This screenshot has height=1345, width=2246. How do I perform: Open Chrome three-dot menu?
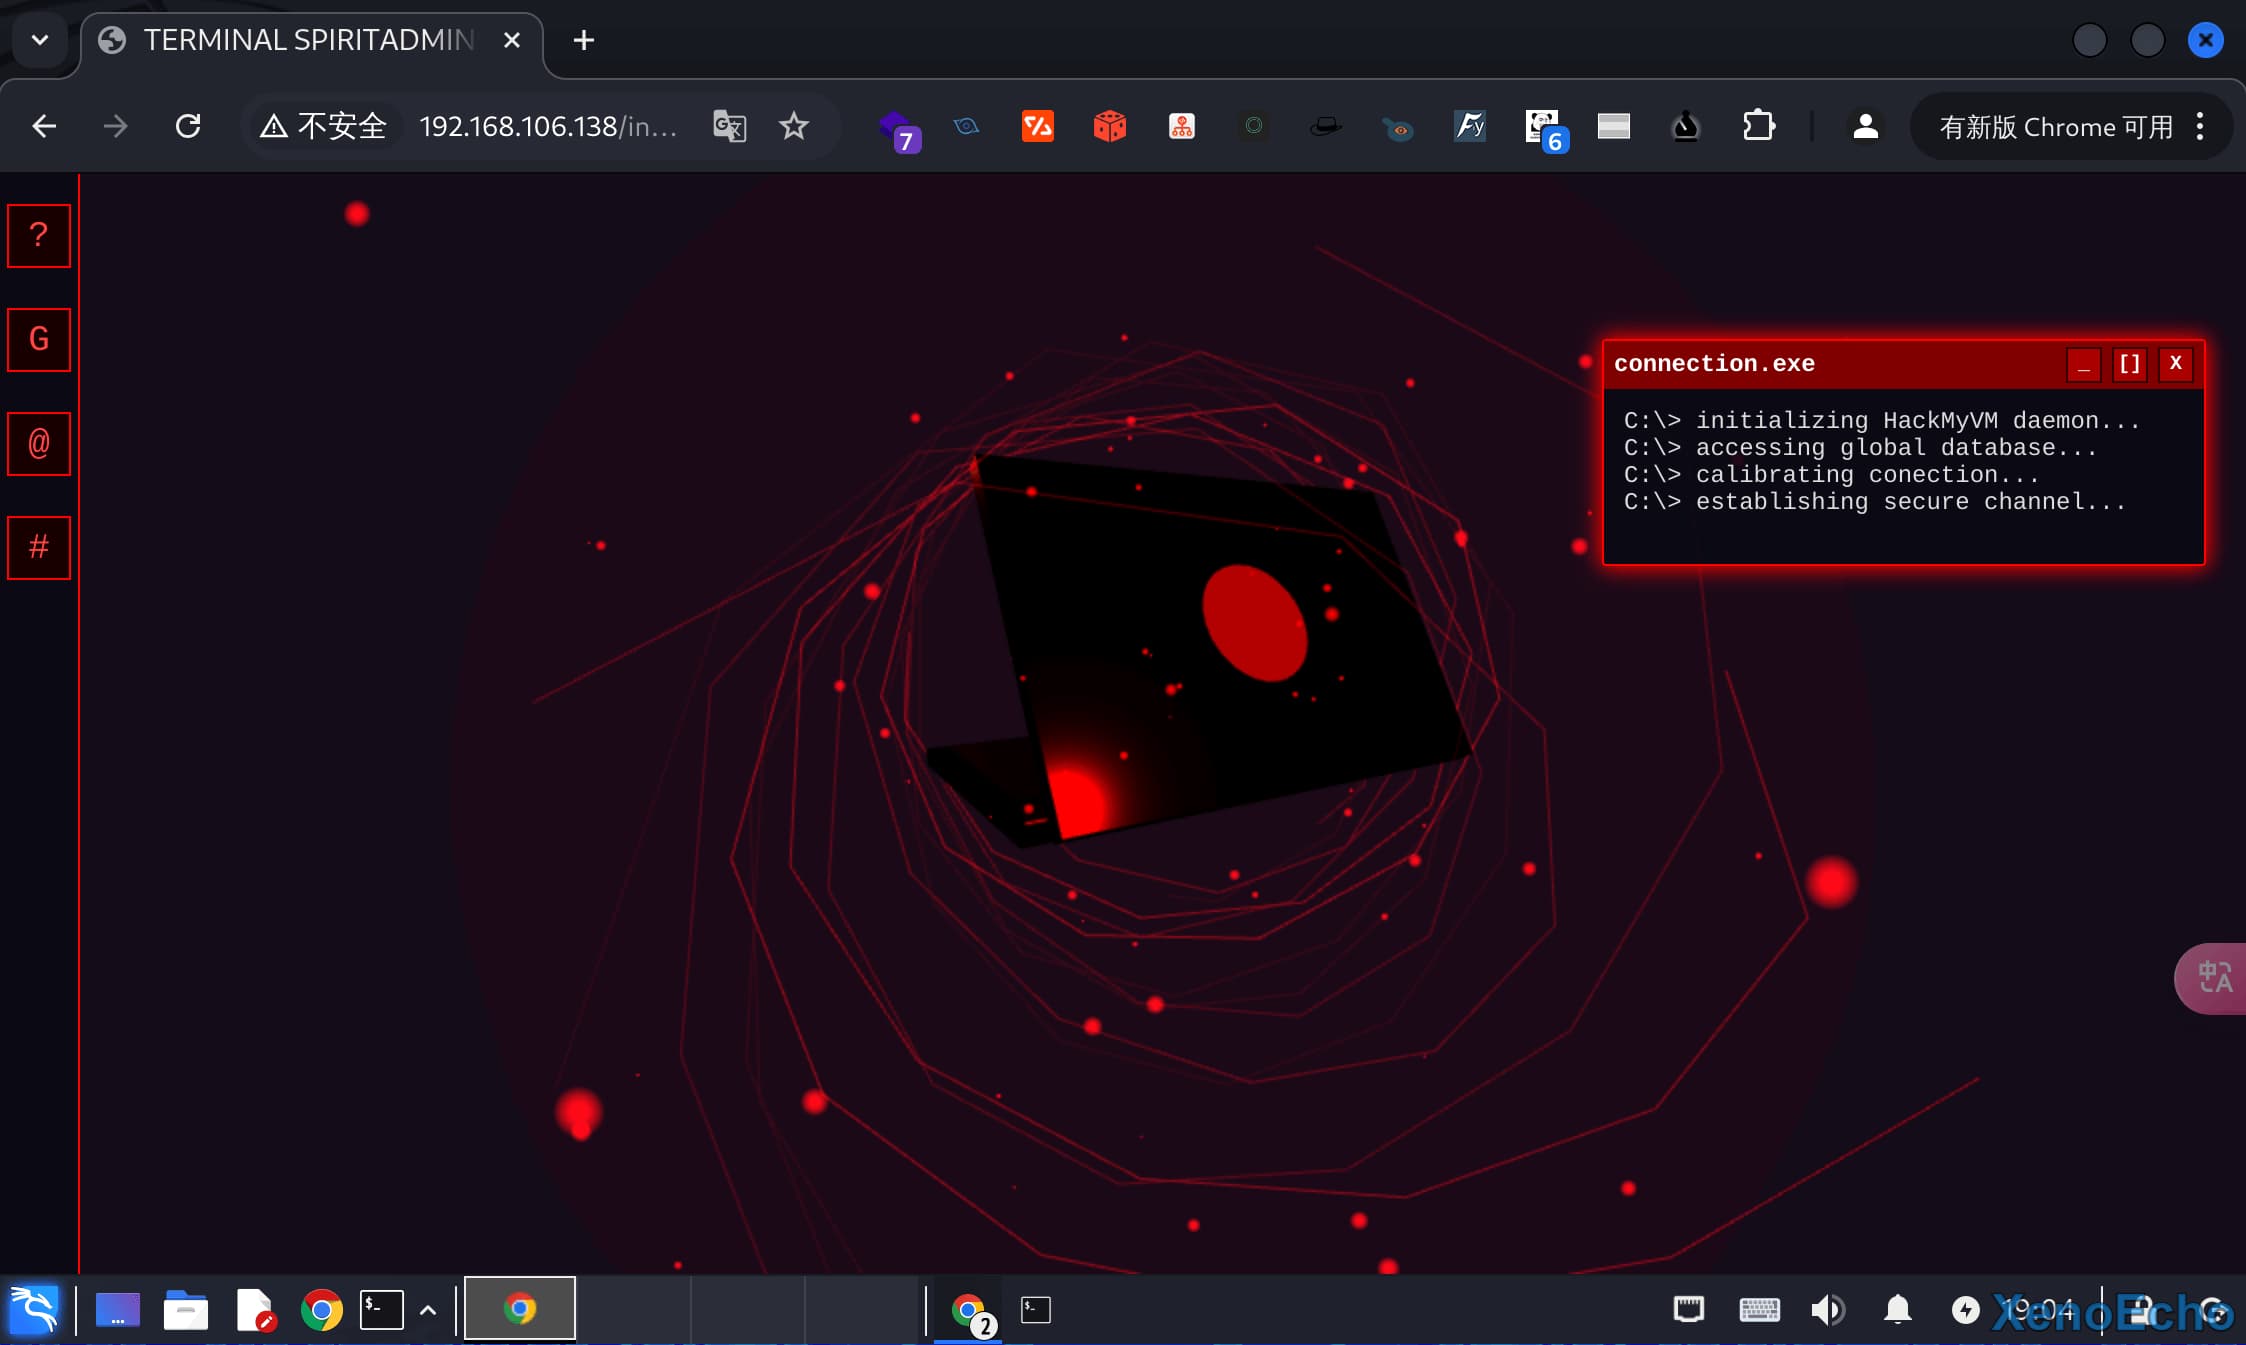(x=2200, y=127)
